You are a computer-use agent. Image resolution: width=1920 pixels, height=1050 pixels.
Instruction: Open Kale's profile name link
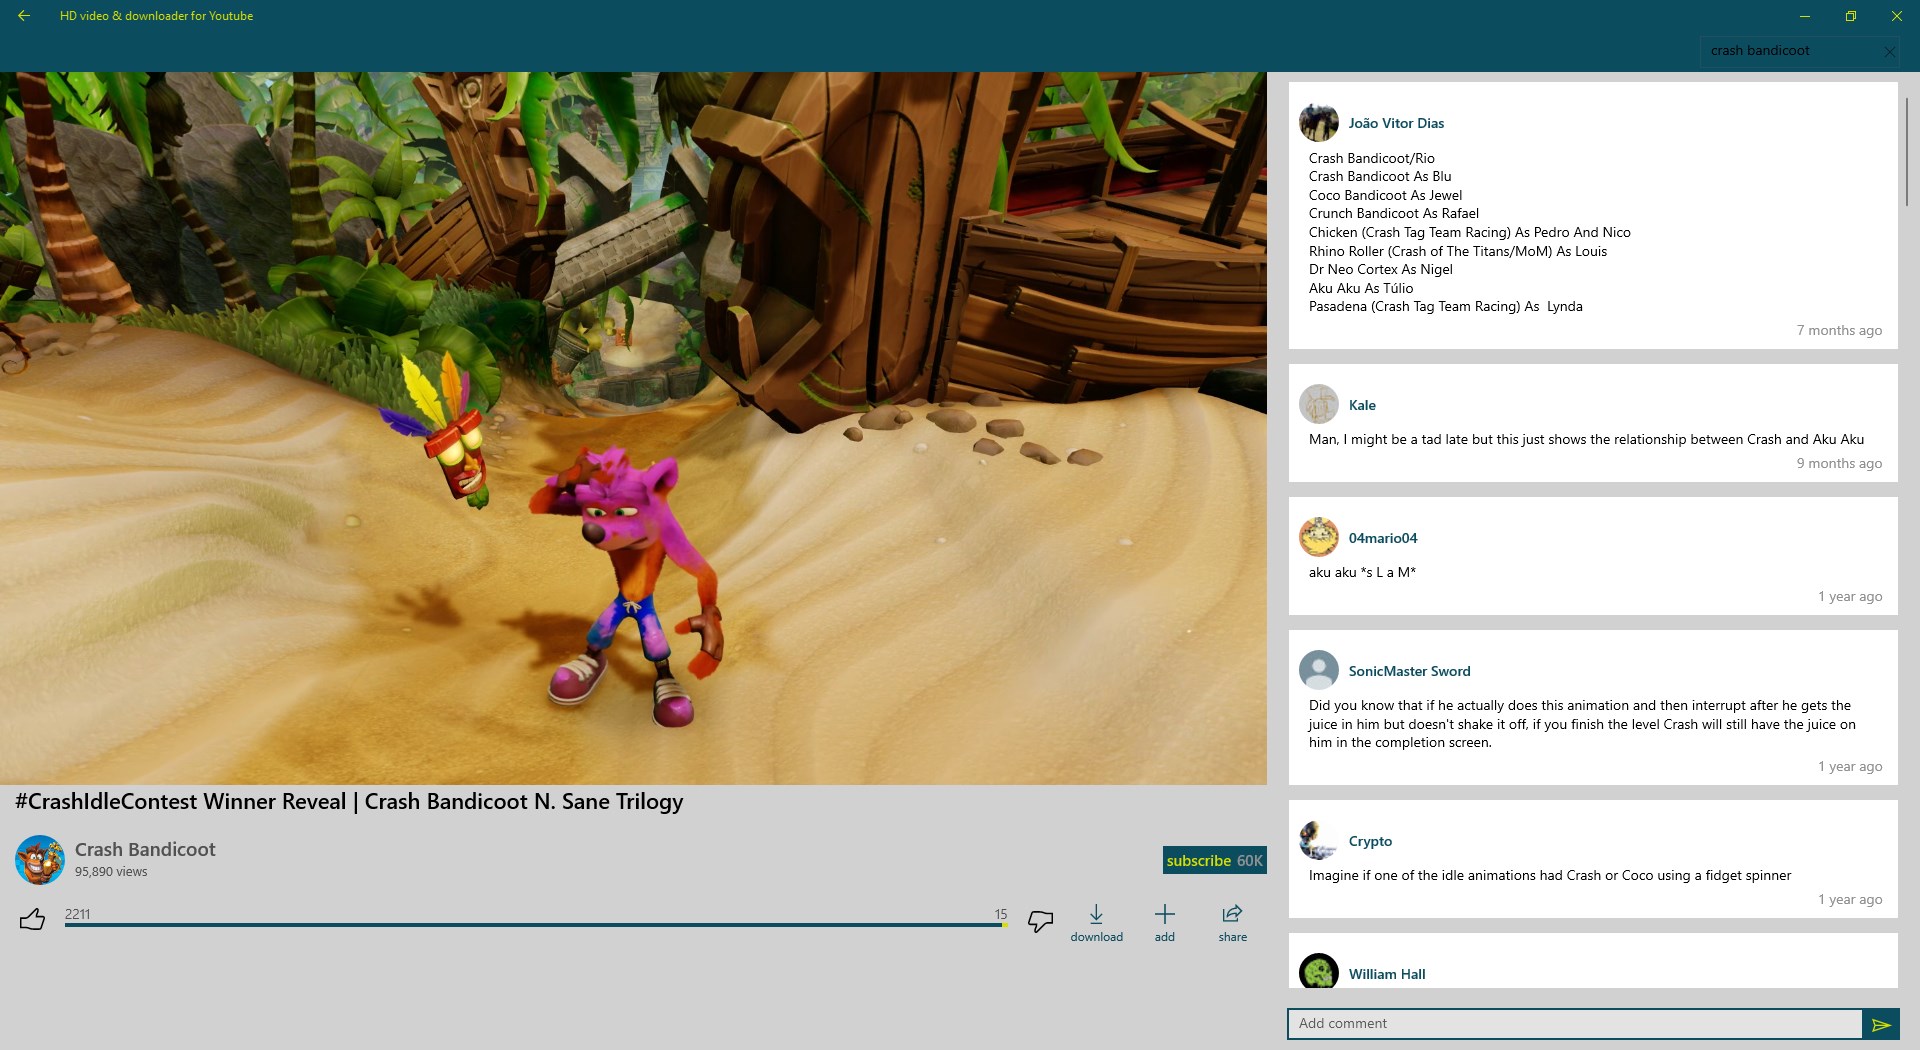[x=1362, y=405]
